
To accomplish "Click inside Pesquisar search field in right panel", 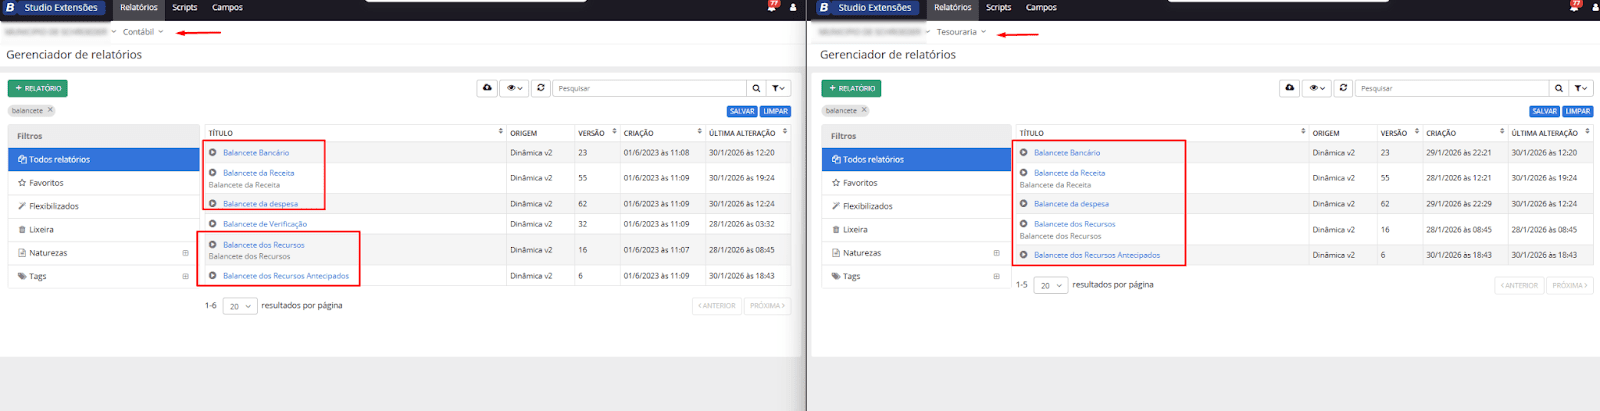I will pos(1450,88).
